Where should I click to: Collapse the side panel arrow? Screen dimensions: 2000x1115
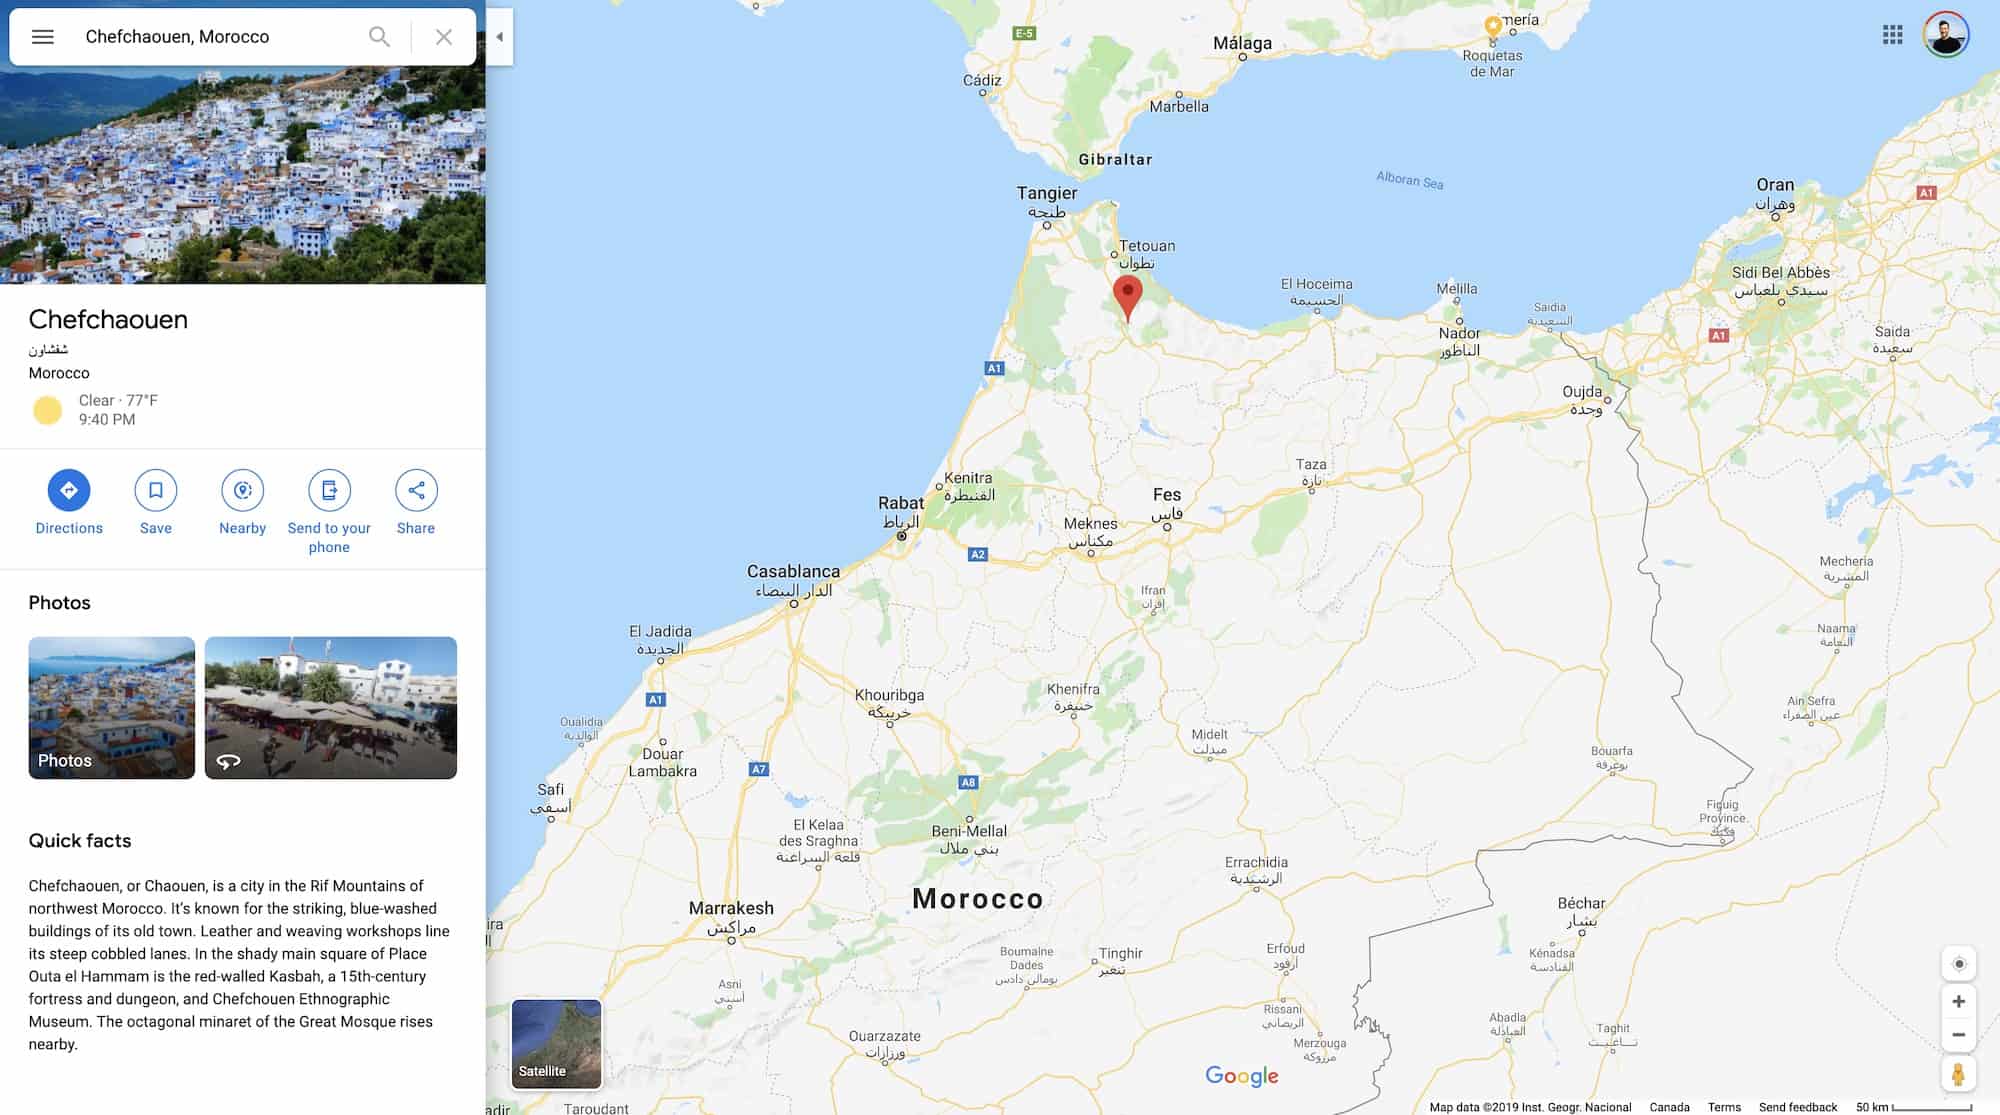pyautogui.click(x=499, y=37)
